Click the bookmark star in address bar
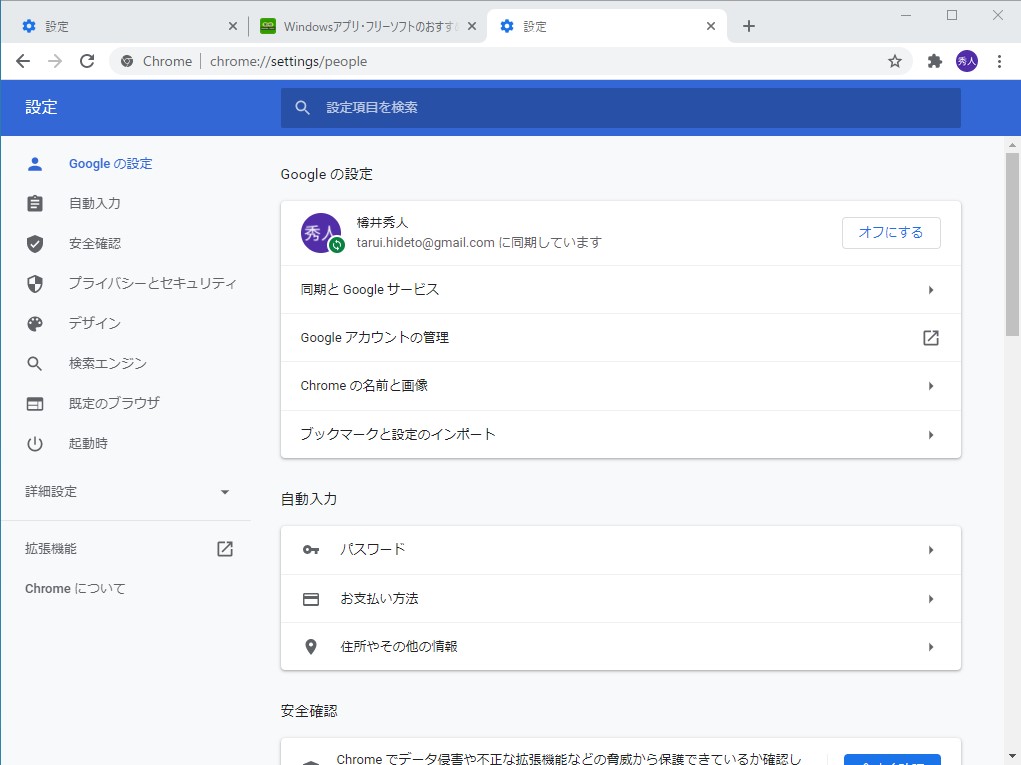Image resolution: width=1021 pixels, height=765 pixels. coord(893,61)
